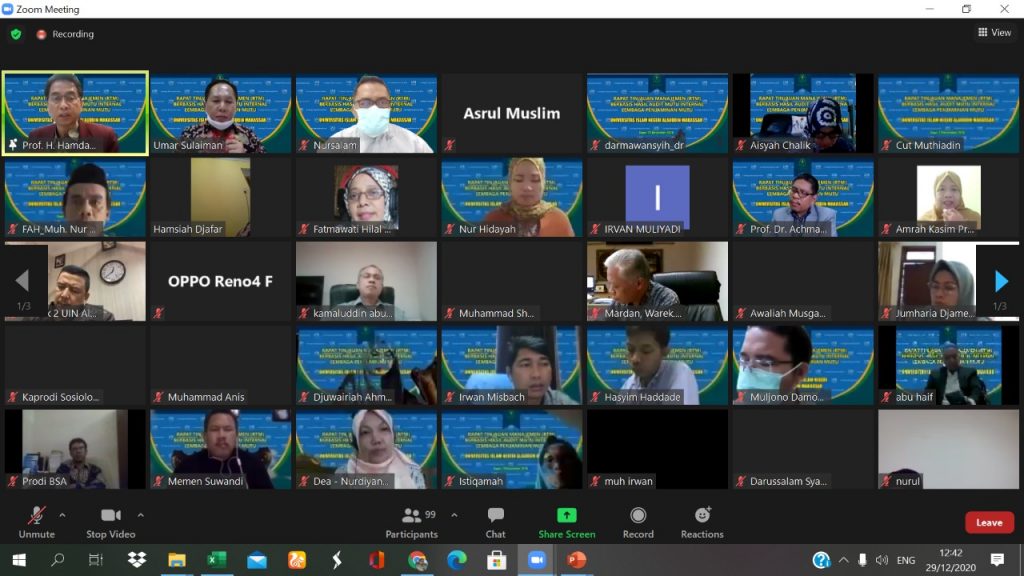Click the green encryption shield icon
This screenshot has height=576, width=1024.
pyautogui.click(x=16, y=34)
